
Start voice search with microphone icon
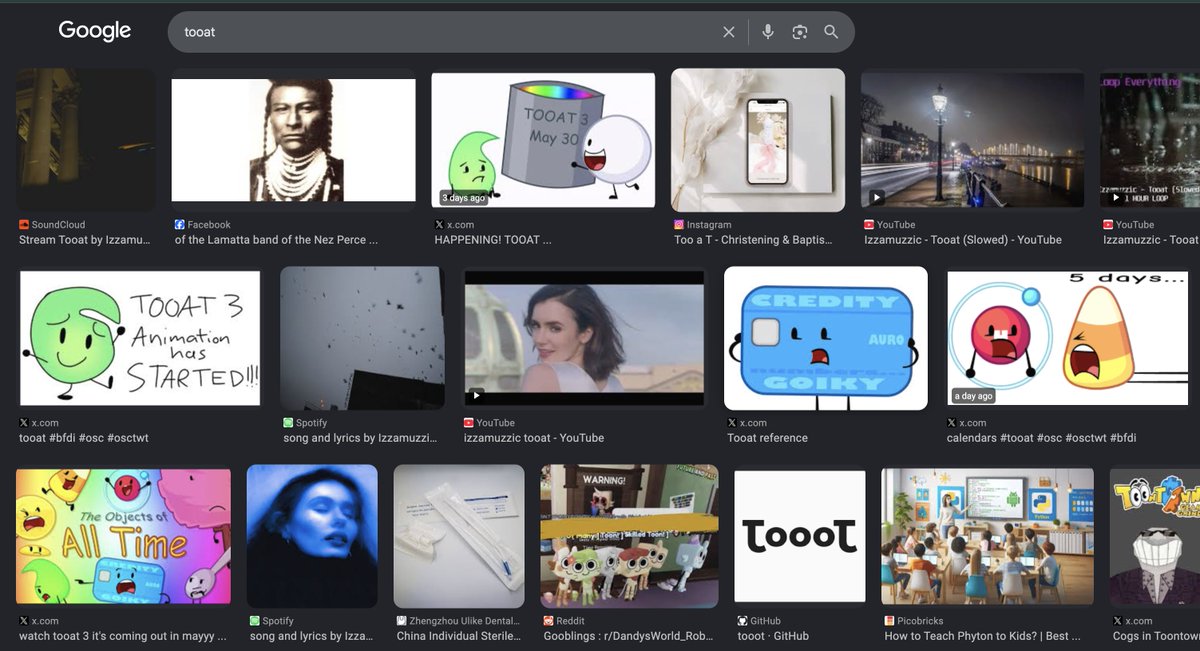click(768, 32)
